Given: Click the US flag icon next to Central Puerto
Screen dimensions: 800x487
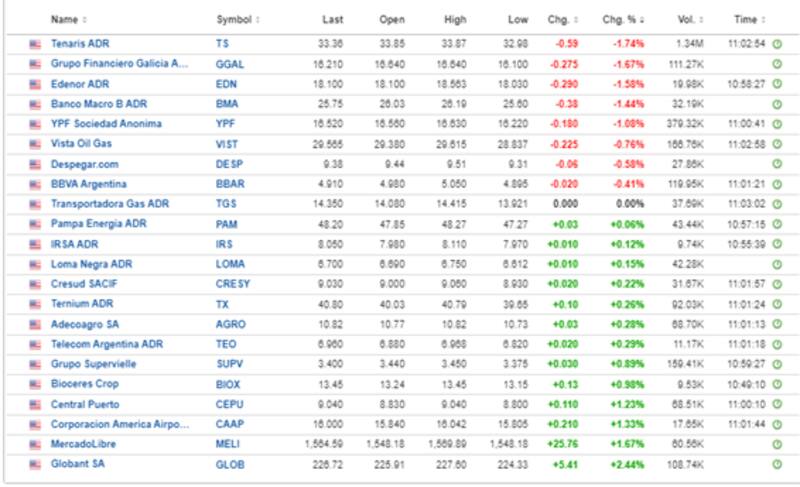Looking at the screenshot, I should tap(35, 404).
